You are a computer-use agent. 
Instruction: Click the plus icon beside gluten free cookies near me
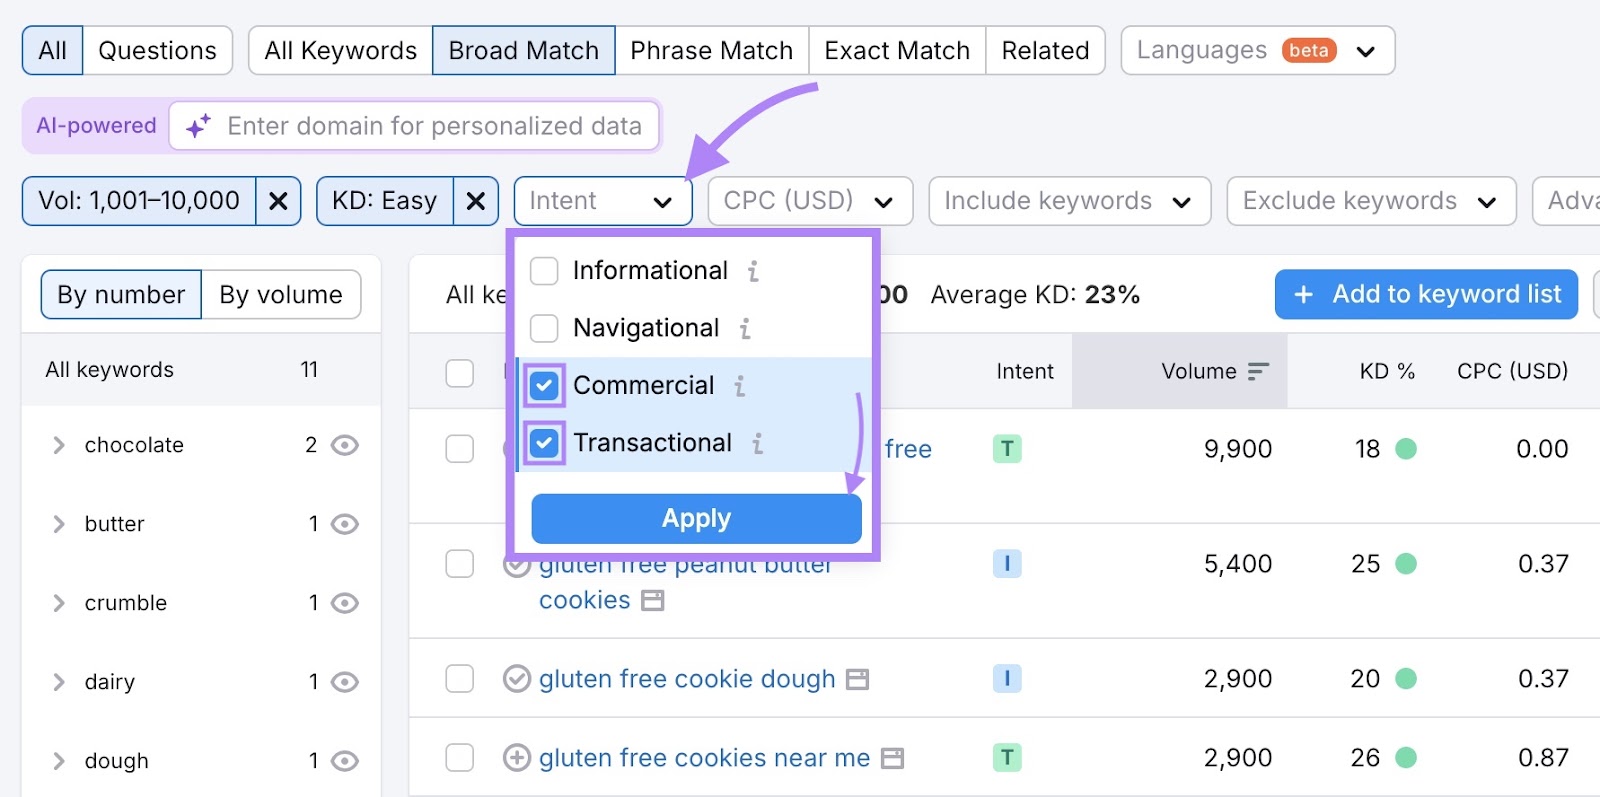[515, 758]
